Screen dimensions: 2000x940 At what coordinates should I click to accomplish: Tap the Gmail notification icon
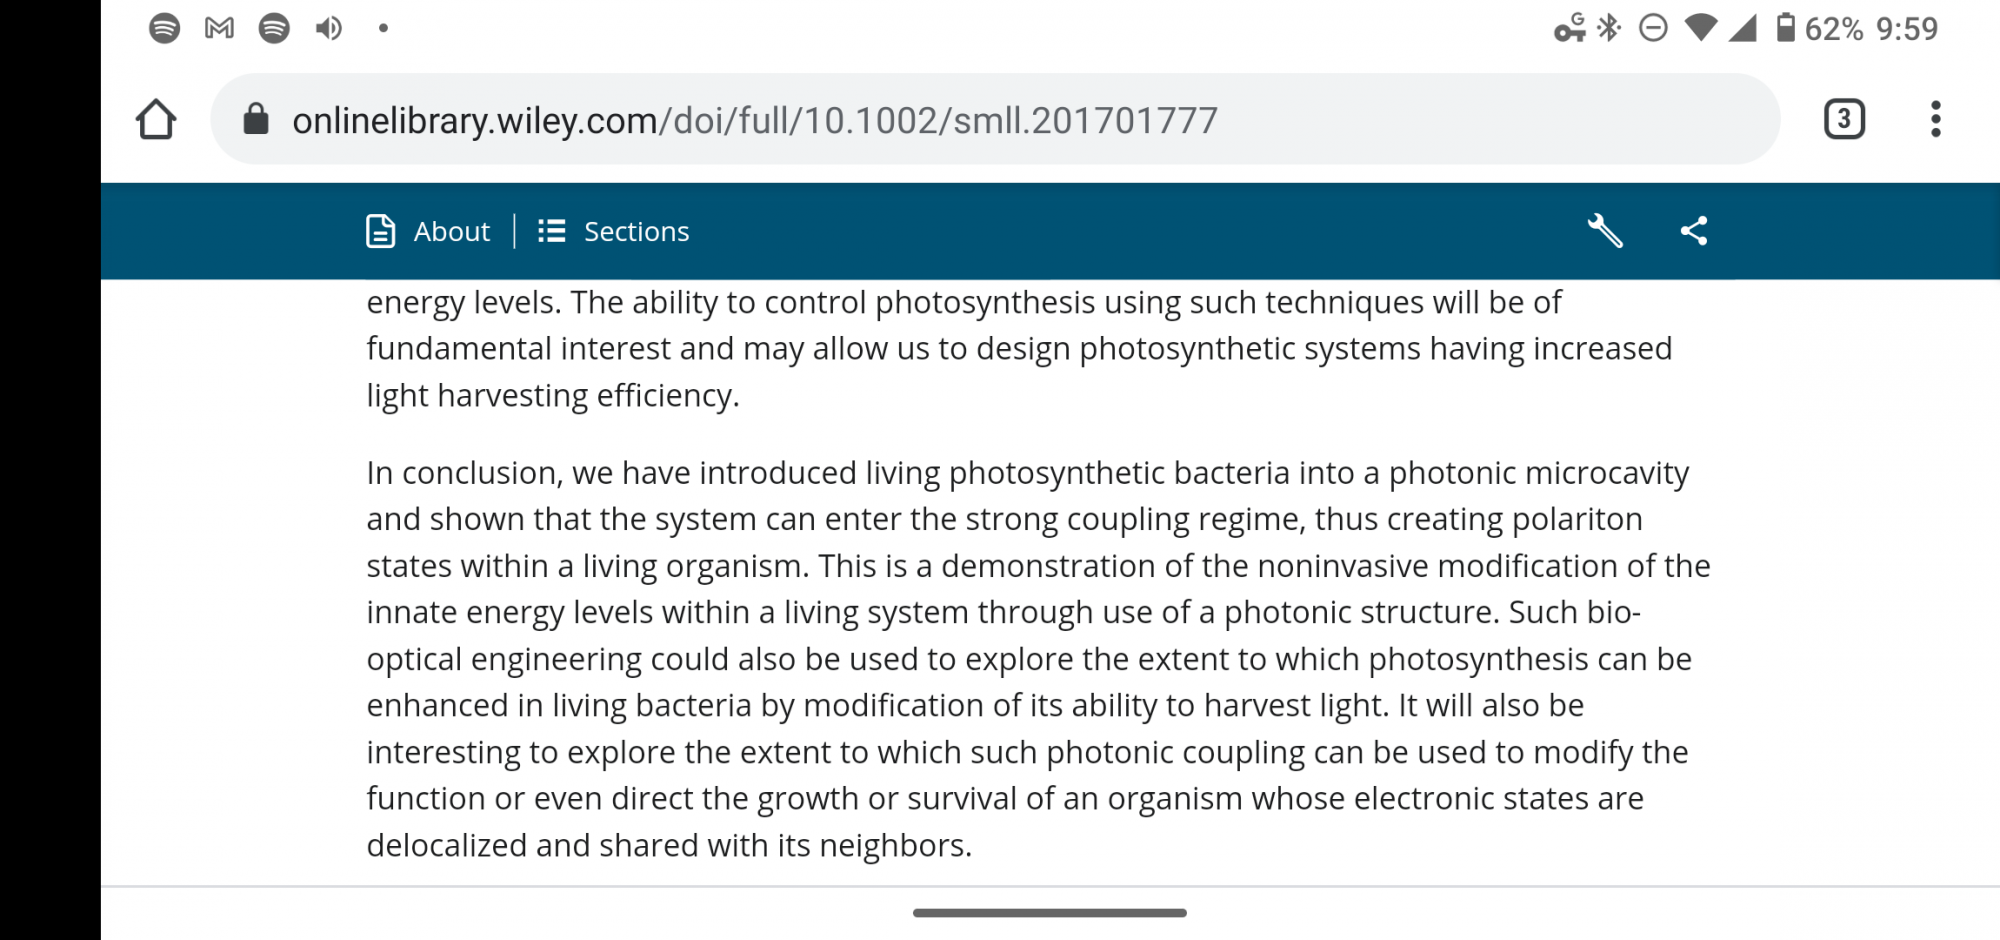click(x=219, y=28)
